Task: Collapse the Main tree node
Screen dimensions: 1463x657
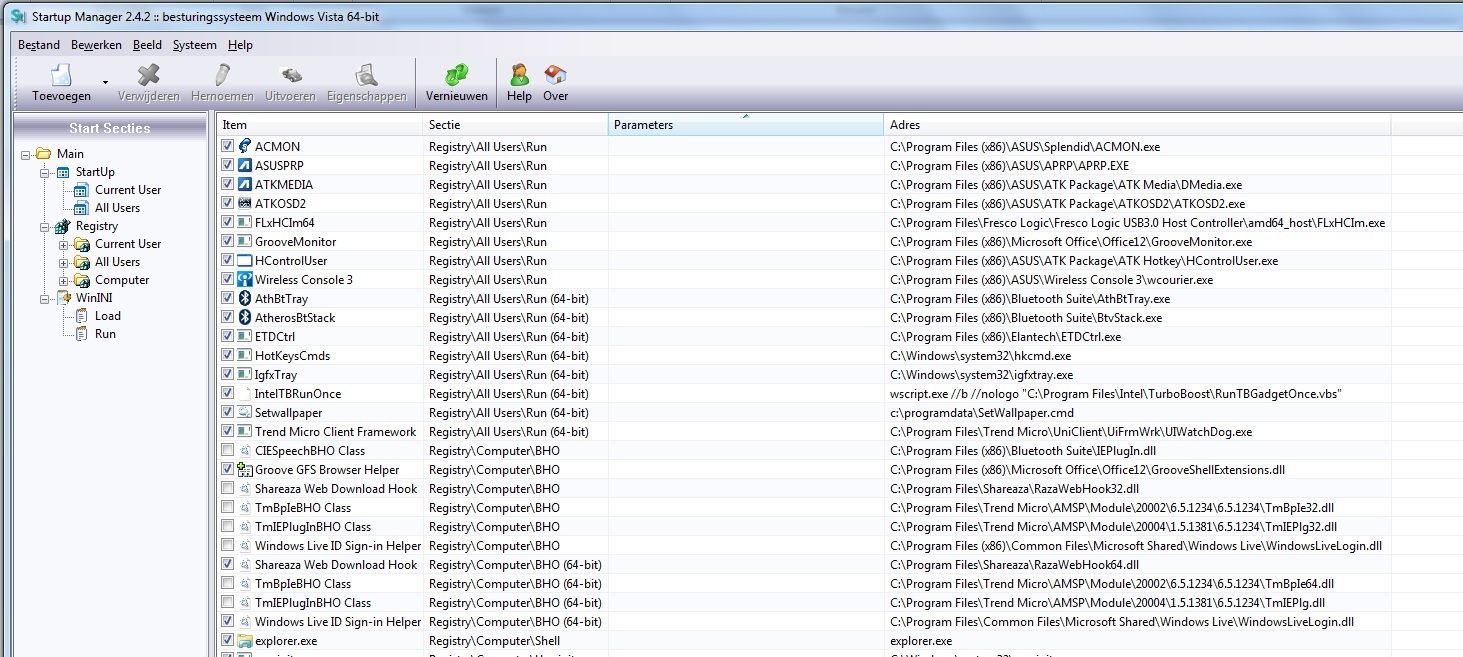Action: [26, 154]
